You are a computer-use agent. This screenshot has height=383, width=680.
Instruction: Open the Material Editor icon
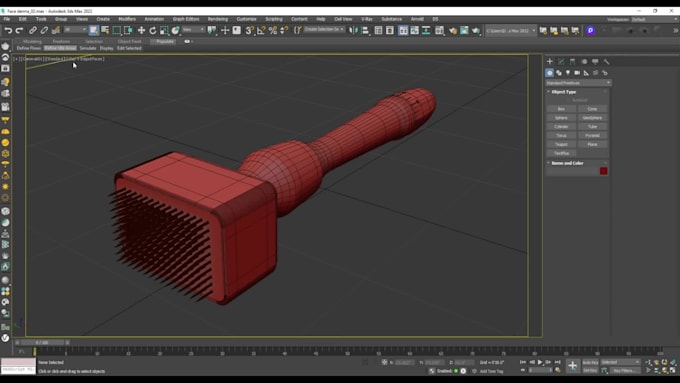[439, 30]
